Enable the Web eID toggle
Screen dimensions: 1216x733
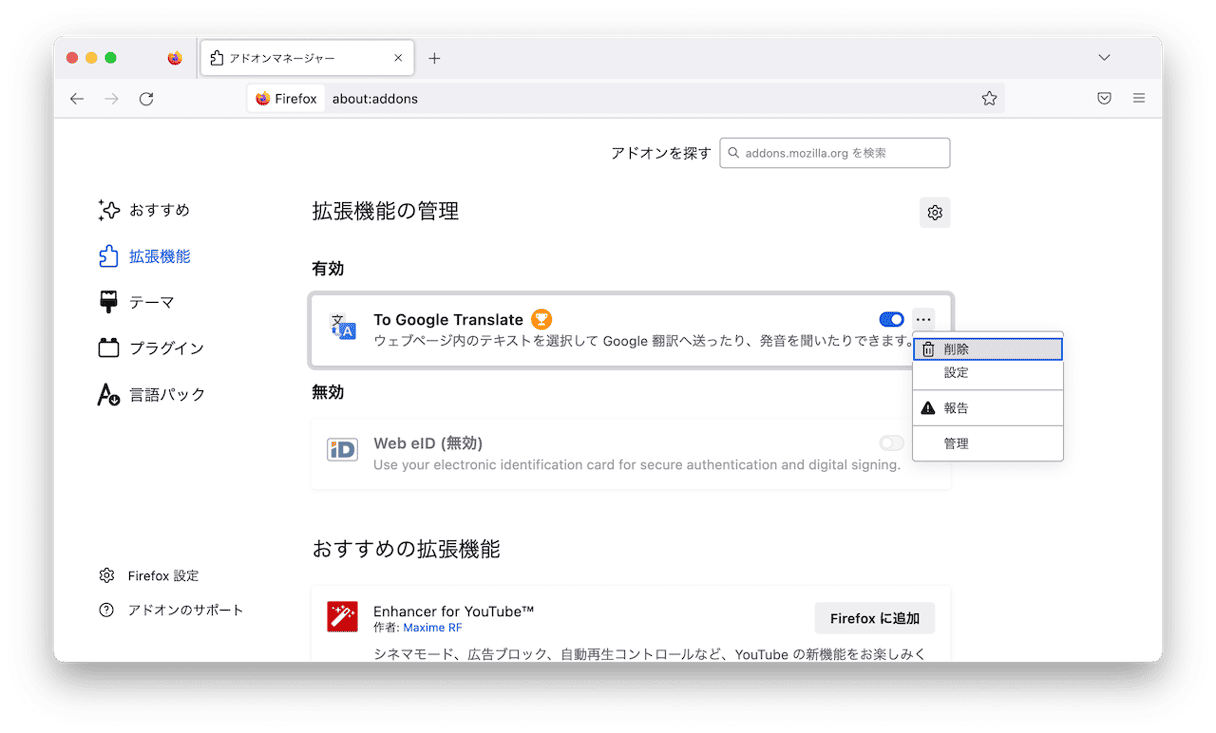coord(891,443)
